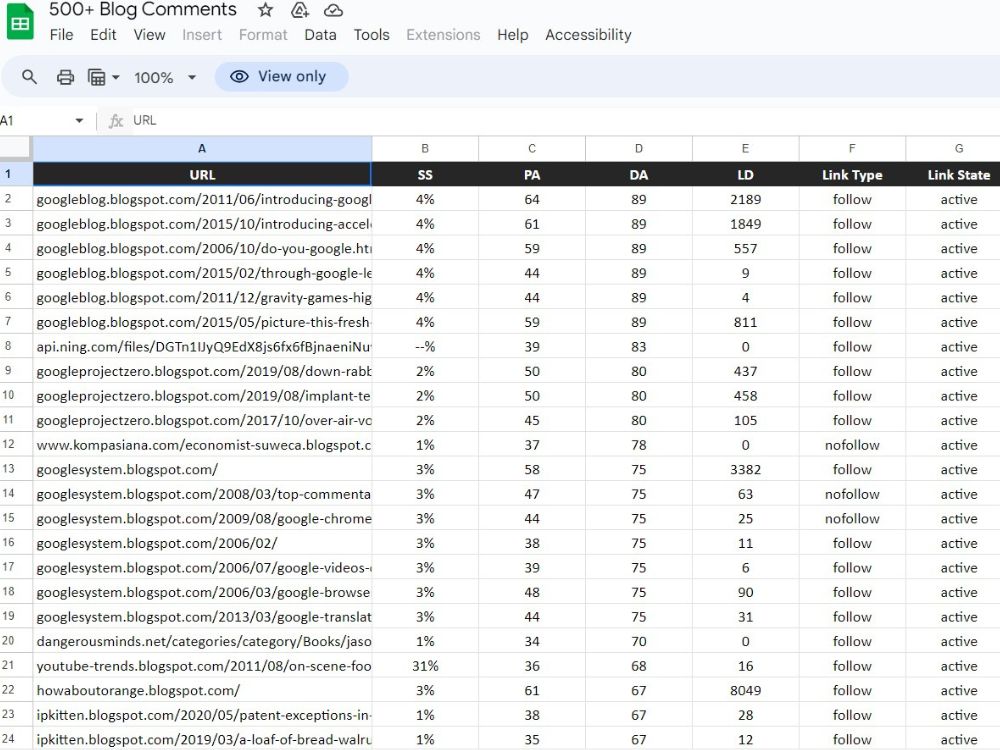Open the Edit menu
Screen dimensions: 1000x750
point(103,34)
